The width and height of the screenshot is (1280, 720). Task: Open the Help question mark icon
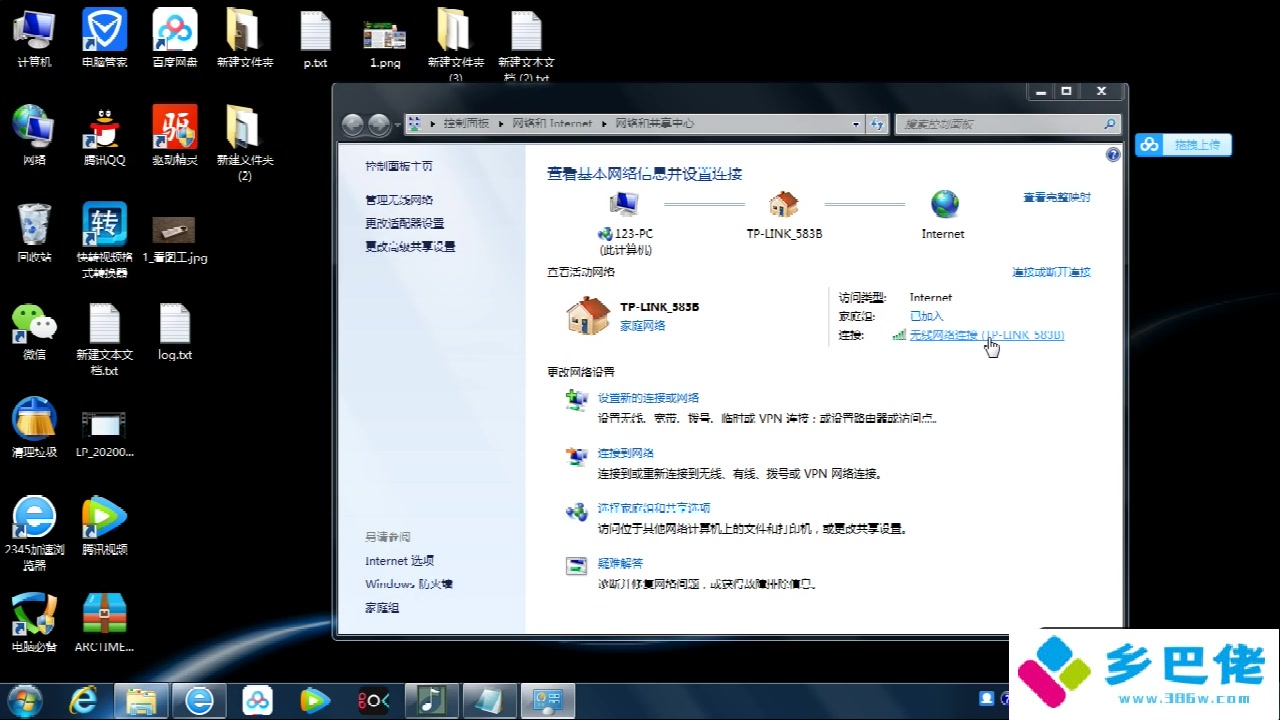click(1112, 154)
